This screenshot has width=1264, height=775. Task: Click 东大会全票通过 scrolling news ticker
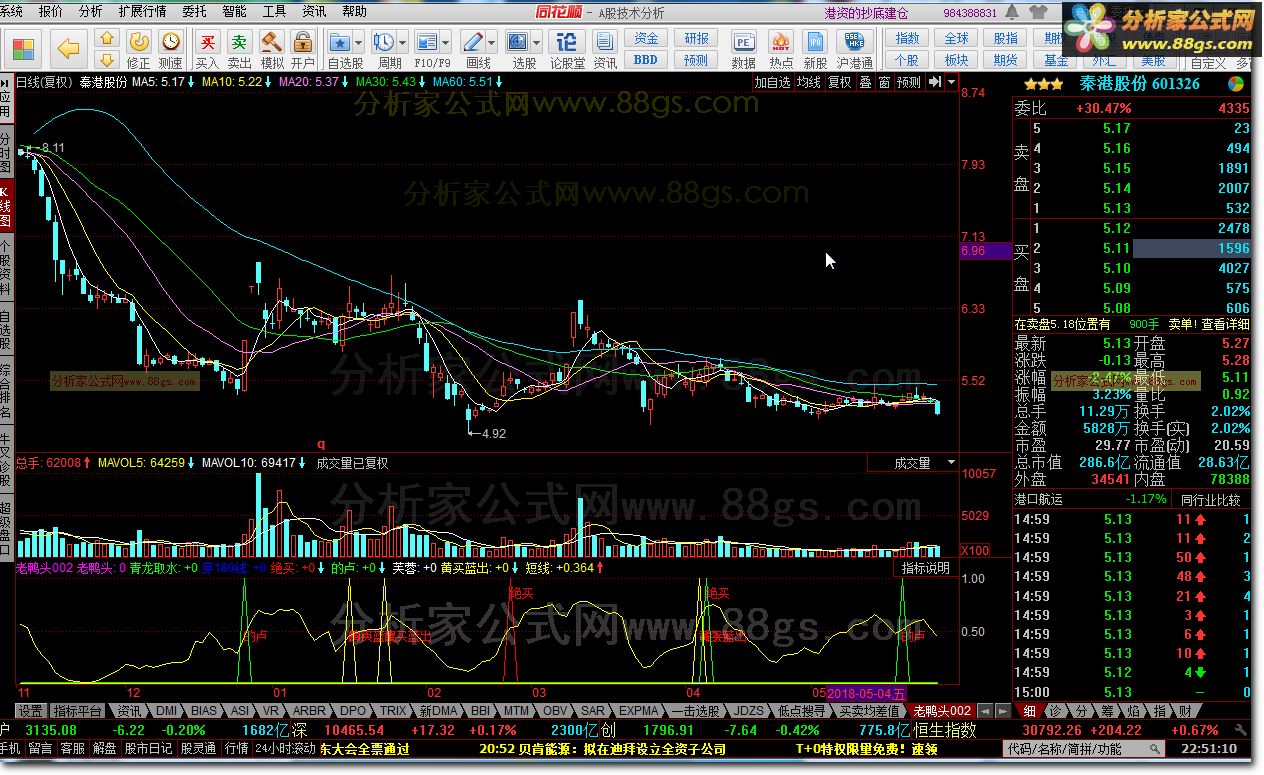click(x=364, y=748)
